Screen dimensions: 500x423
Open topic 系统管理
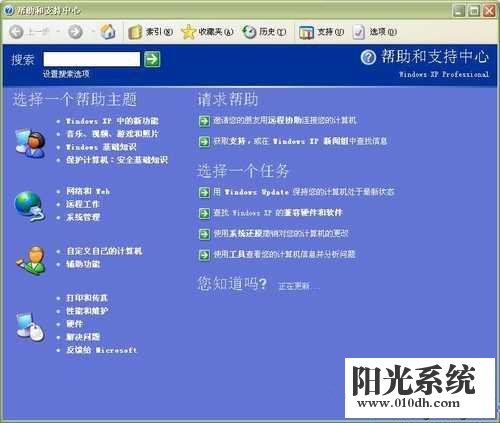(83, 217)
